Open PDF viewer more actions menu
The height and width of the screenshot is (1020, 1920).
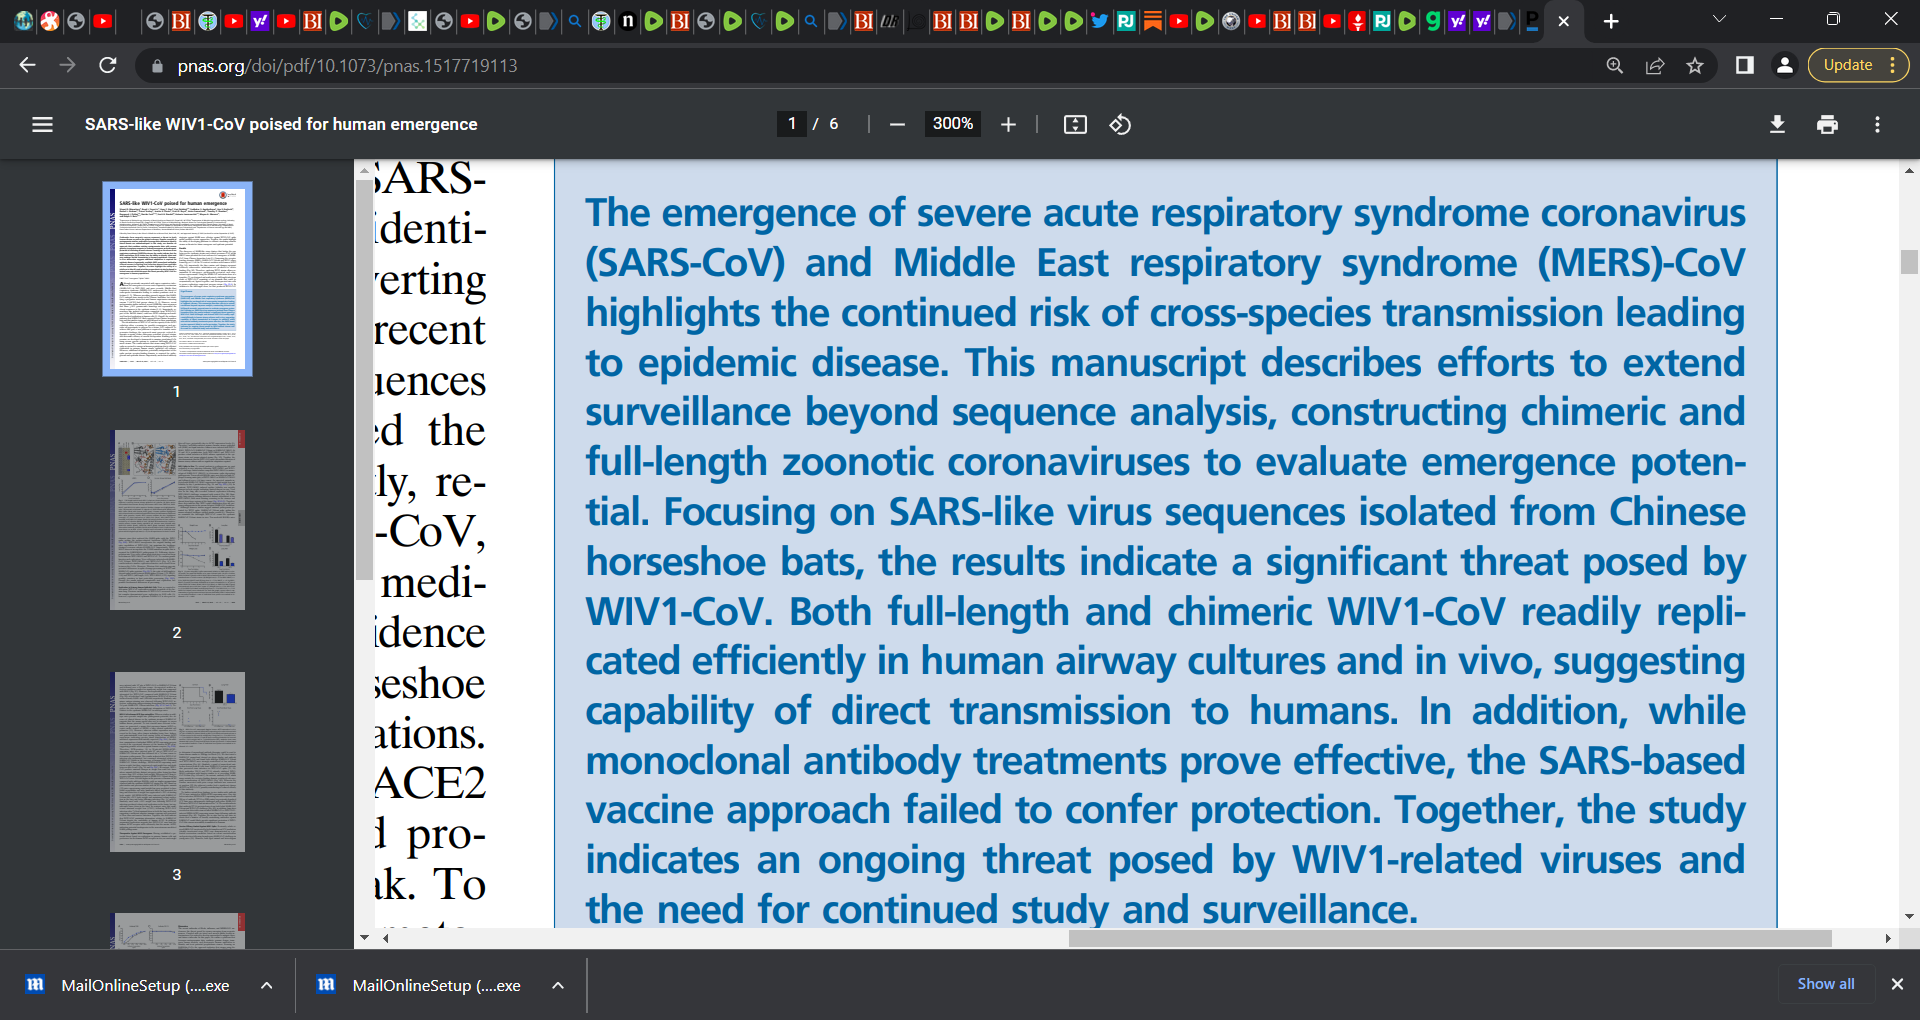[1877, 124]
